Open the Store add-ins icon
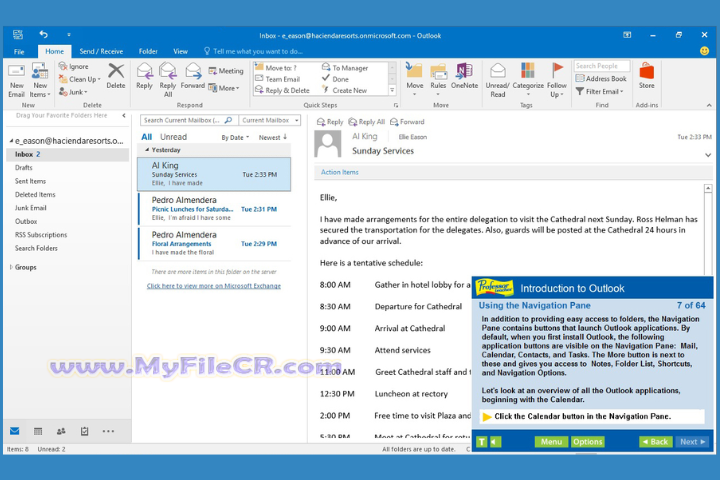720x480 pixels. click(647, 72)
